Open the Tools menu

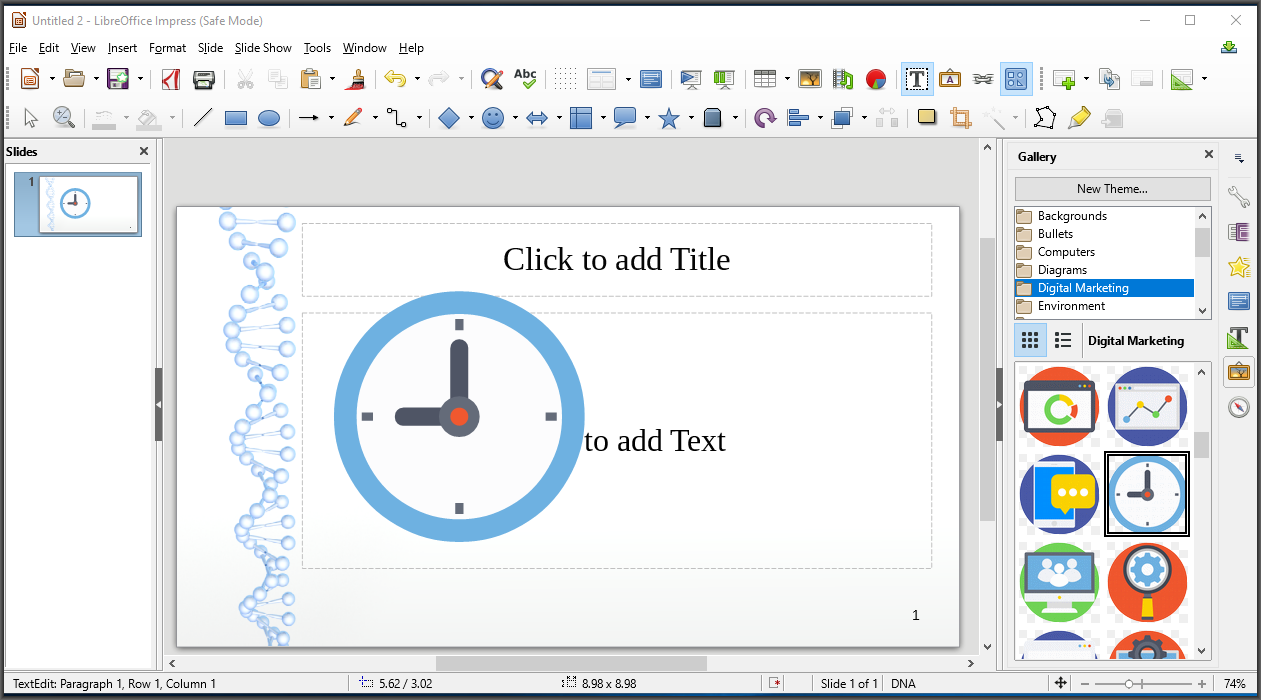click(317, 48)
